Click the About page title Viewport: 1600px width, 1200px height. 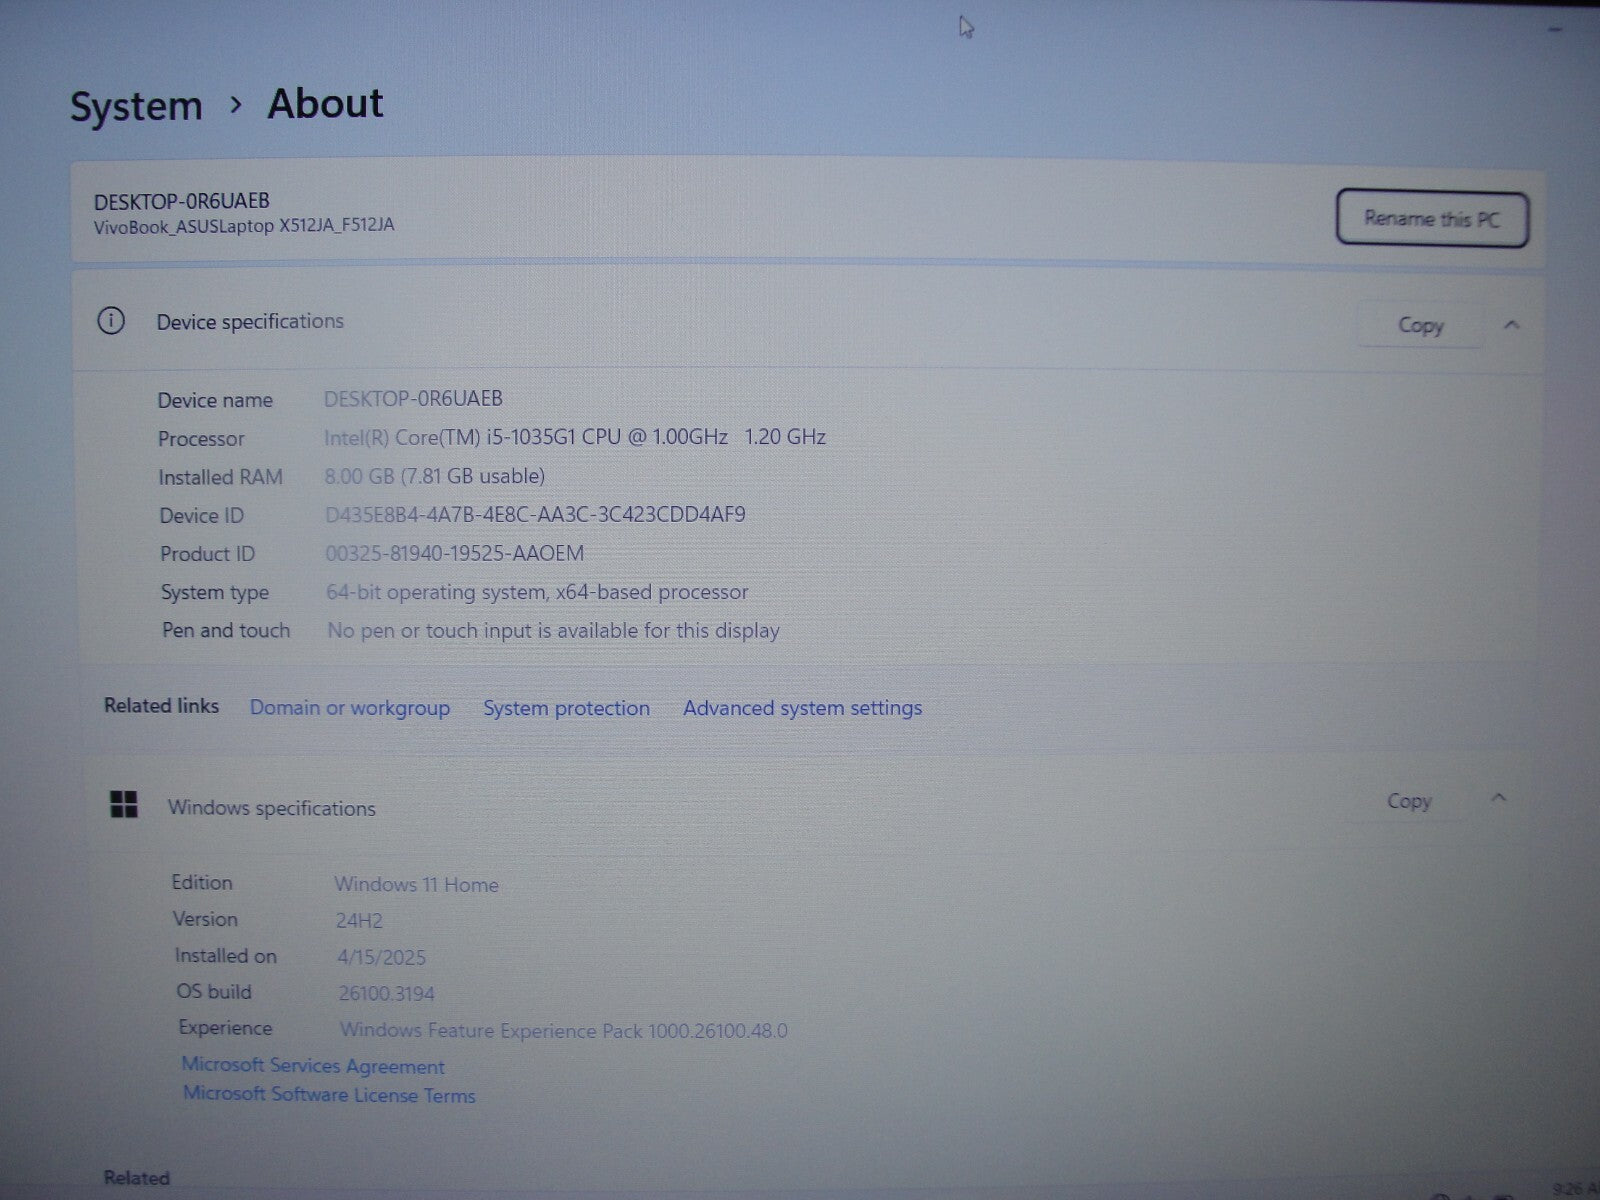tap(325, 103)
